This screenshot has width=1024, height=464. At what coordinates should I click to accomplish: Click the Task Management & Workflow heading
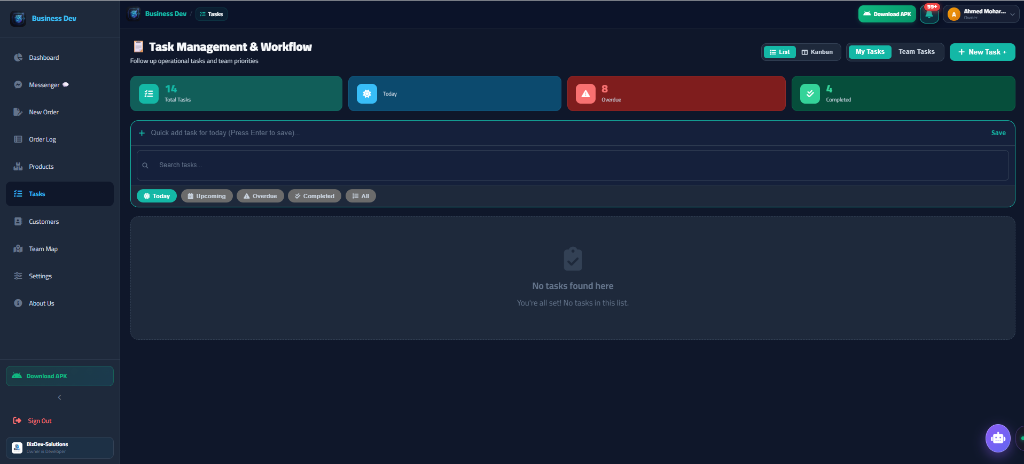(231, 47)
